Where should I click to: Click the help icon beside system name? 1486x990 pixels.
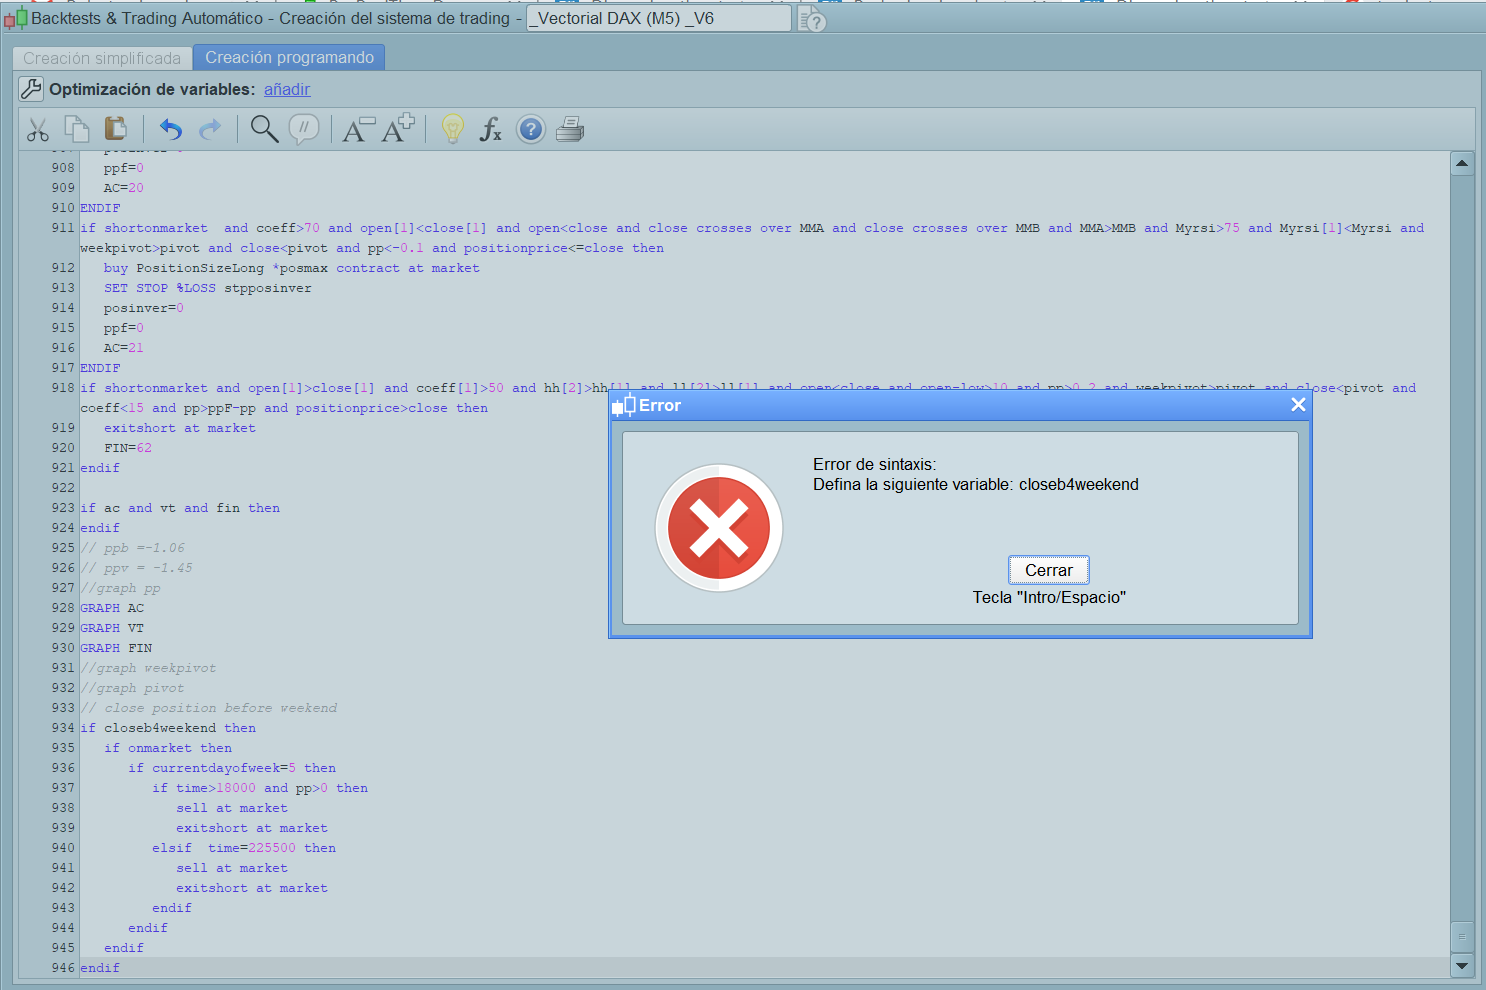click(x=812, y=19)
